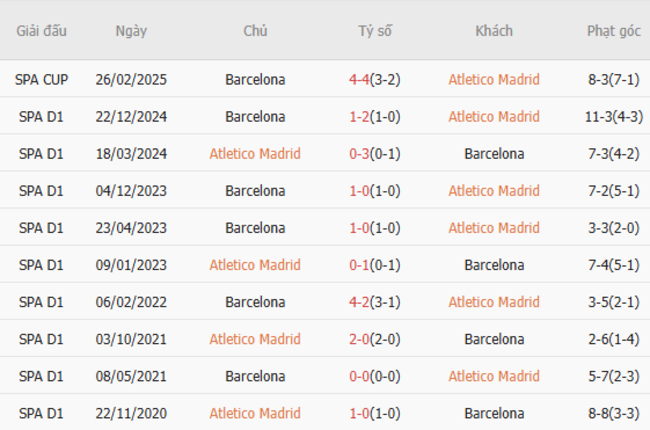The image size is (650, 430).
Task: Click the SPA CUP league cell
Action: (x=42, y=79)
